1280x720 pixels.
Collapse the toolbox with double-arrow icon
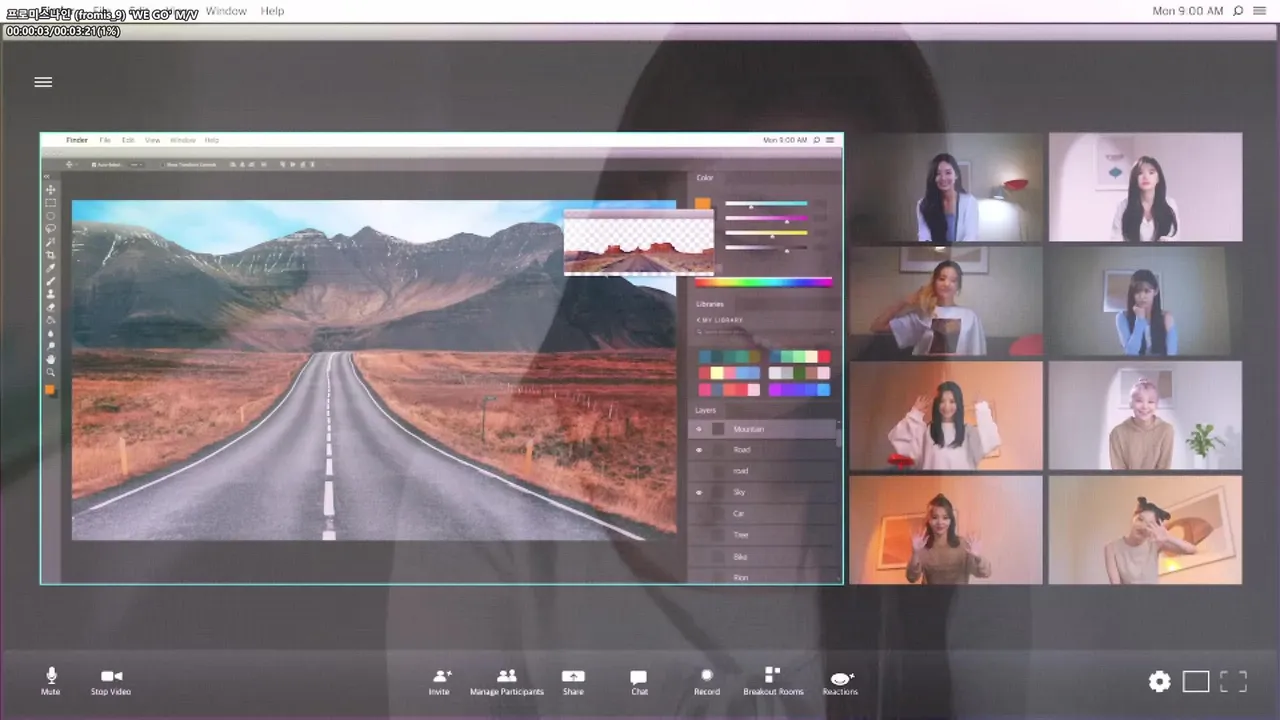[x=47, y=176]
